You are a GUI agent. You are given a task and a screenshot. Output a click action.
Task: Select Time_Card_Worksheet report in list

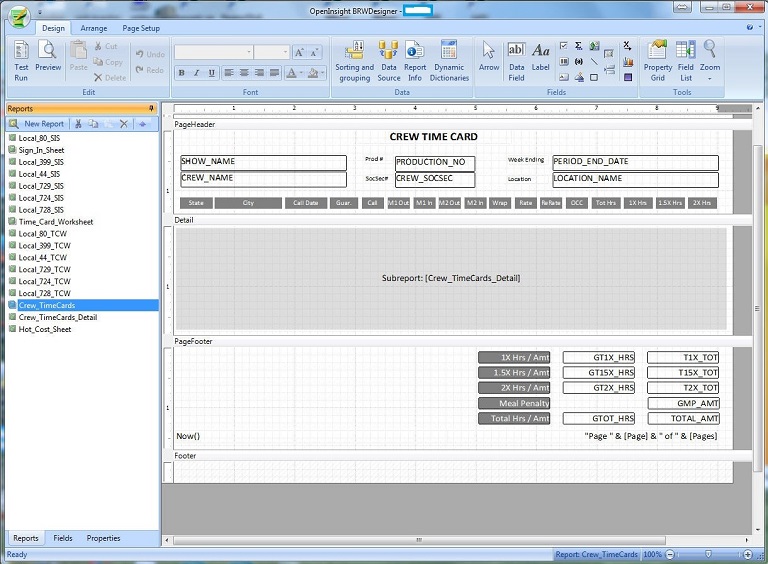pos(55,222)
